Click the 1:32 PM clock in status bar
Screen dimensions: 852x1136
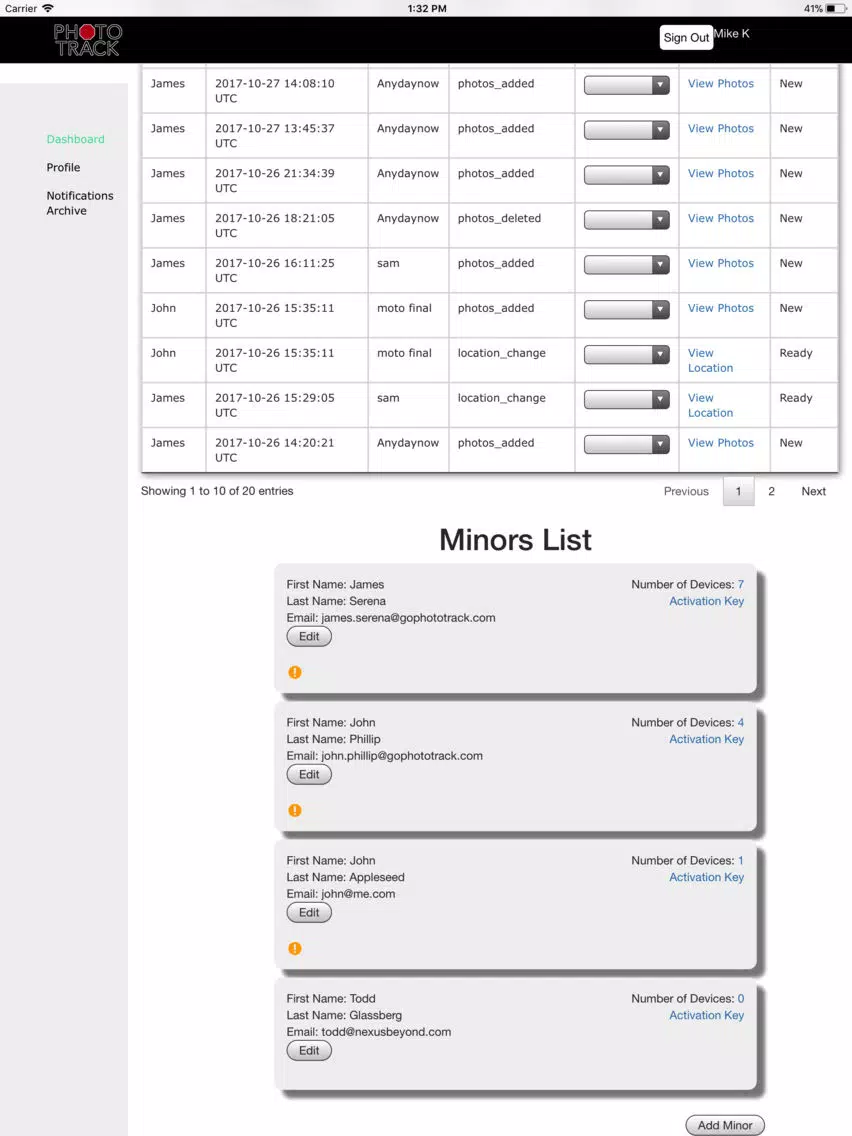click(427, 9)
